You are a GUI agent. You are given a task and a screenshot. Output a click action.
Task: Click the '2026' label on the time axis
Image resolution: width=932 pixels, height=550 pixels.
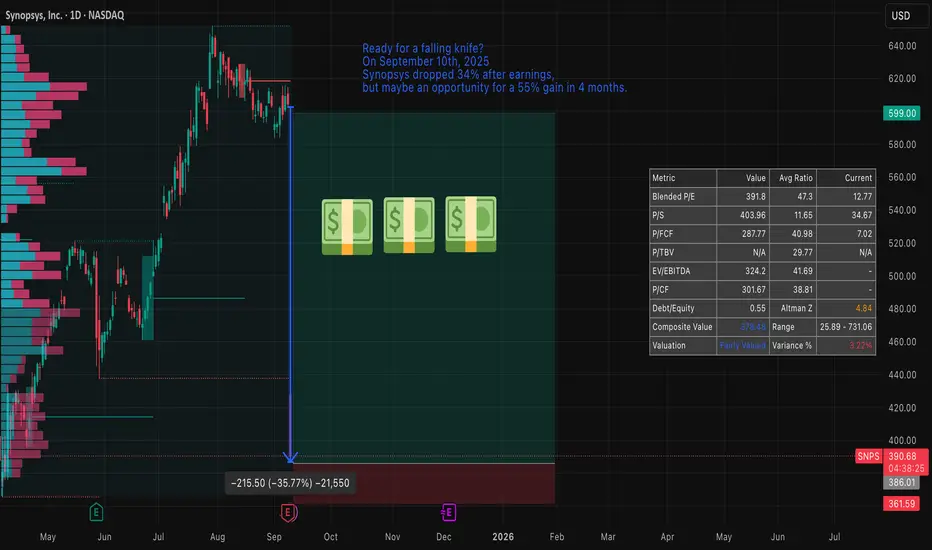point(503,536)
